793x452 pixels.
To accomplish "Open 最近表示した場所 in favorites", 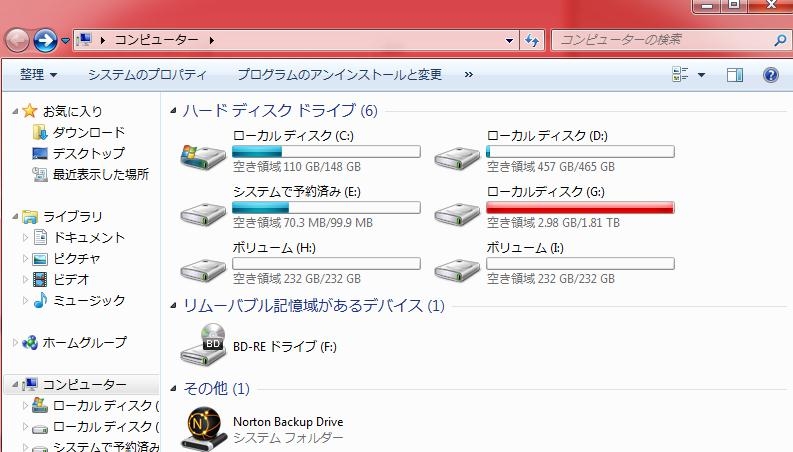I will point(101,174).
